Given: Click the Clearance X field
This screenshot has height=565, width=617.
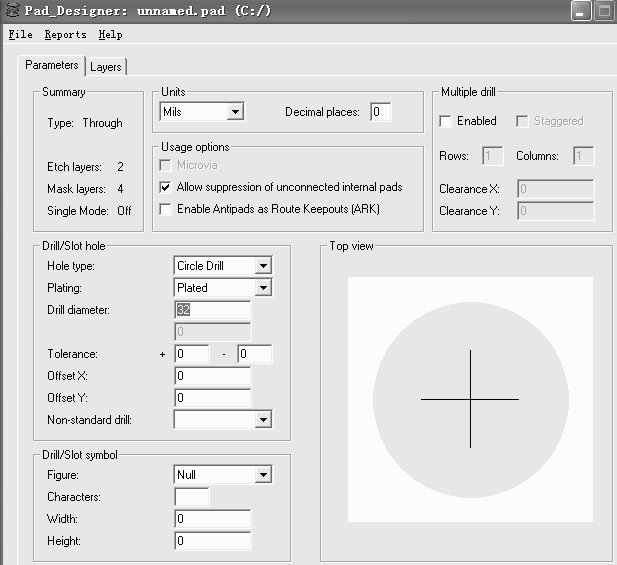Looking at the screenshot, I should point(556,189).
